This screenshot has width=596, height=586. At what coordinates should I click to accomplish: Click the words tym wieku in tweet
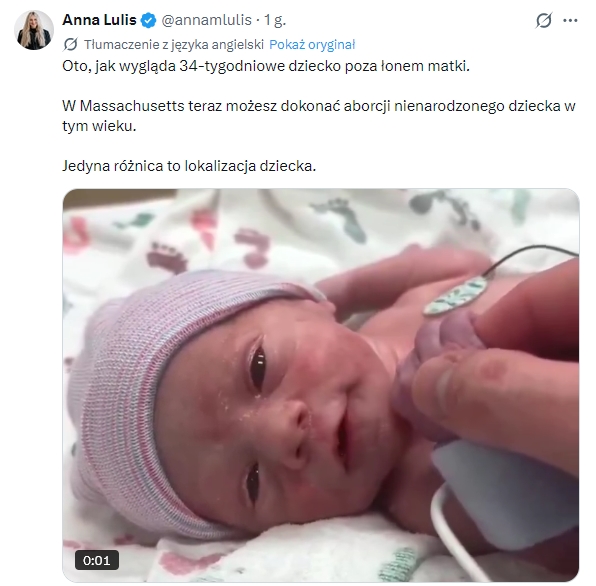99,125
